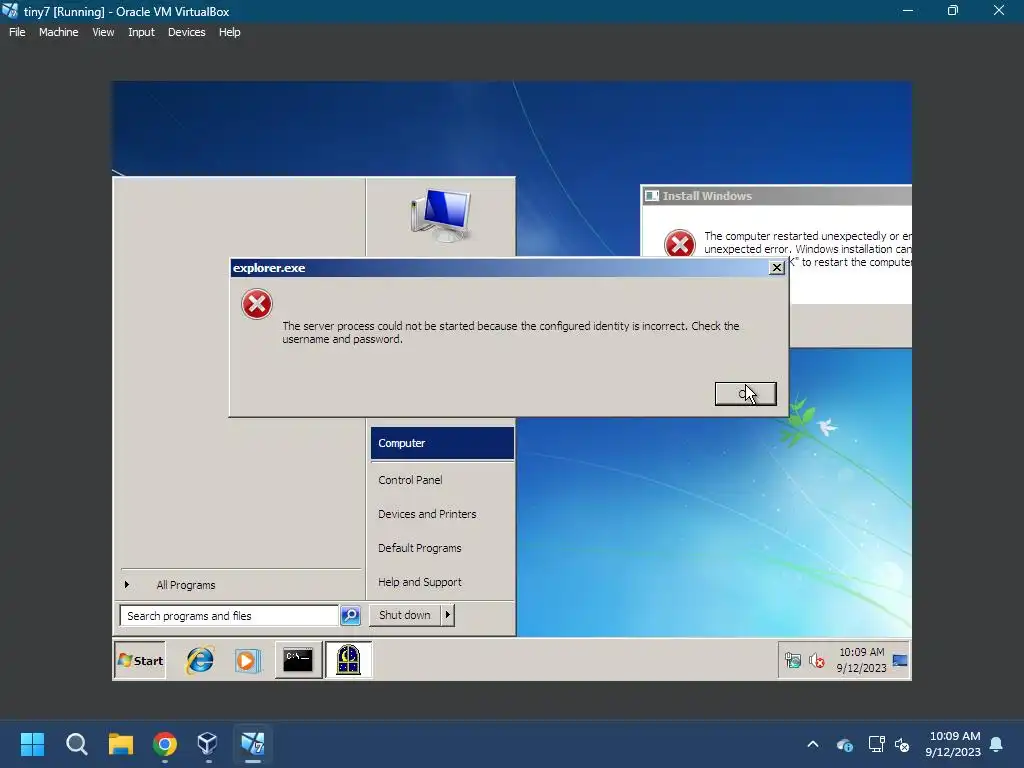Click the host network tray icon
Screen dimensions: 1024x768
876,744
